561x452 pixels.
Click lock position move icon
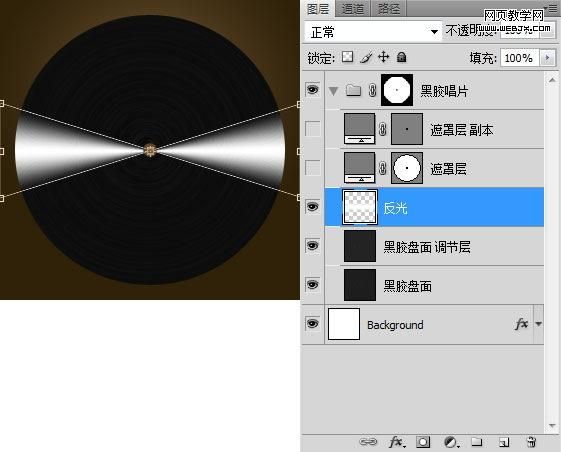click(384, 57)
